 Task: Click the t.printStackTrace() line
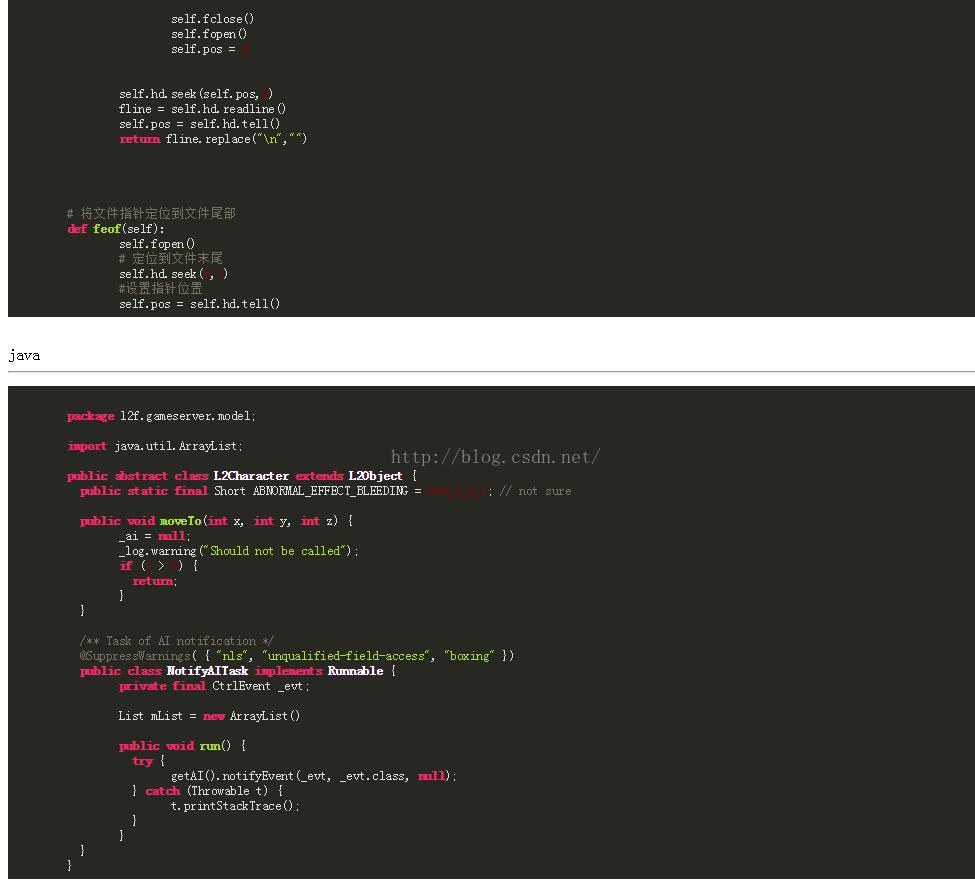coord(235,806)
